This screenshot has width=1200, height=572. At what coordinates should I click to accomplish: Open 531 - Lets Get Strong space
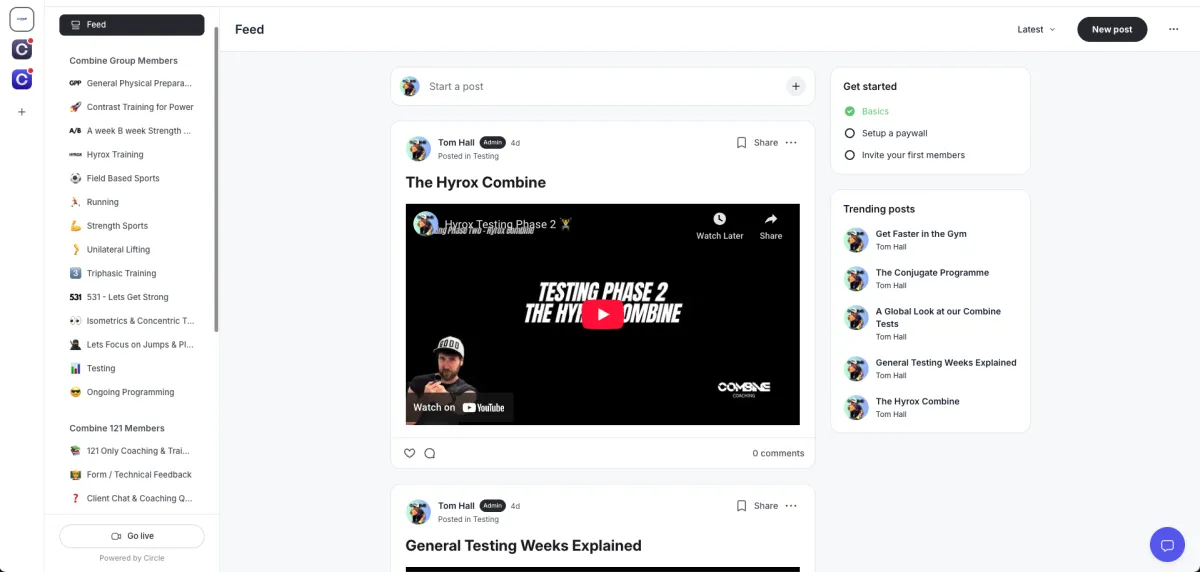coord(132,297)
